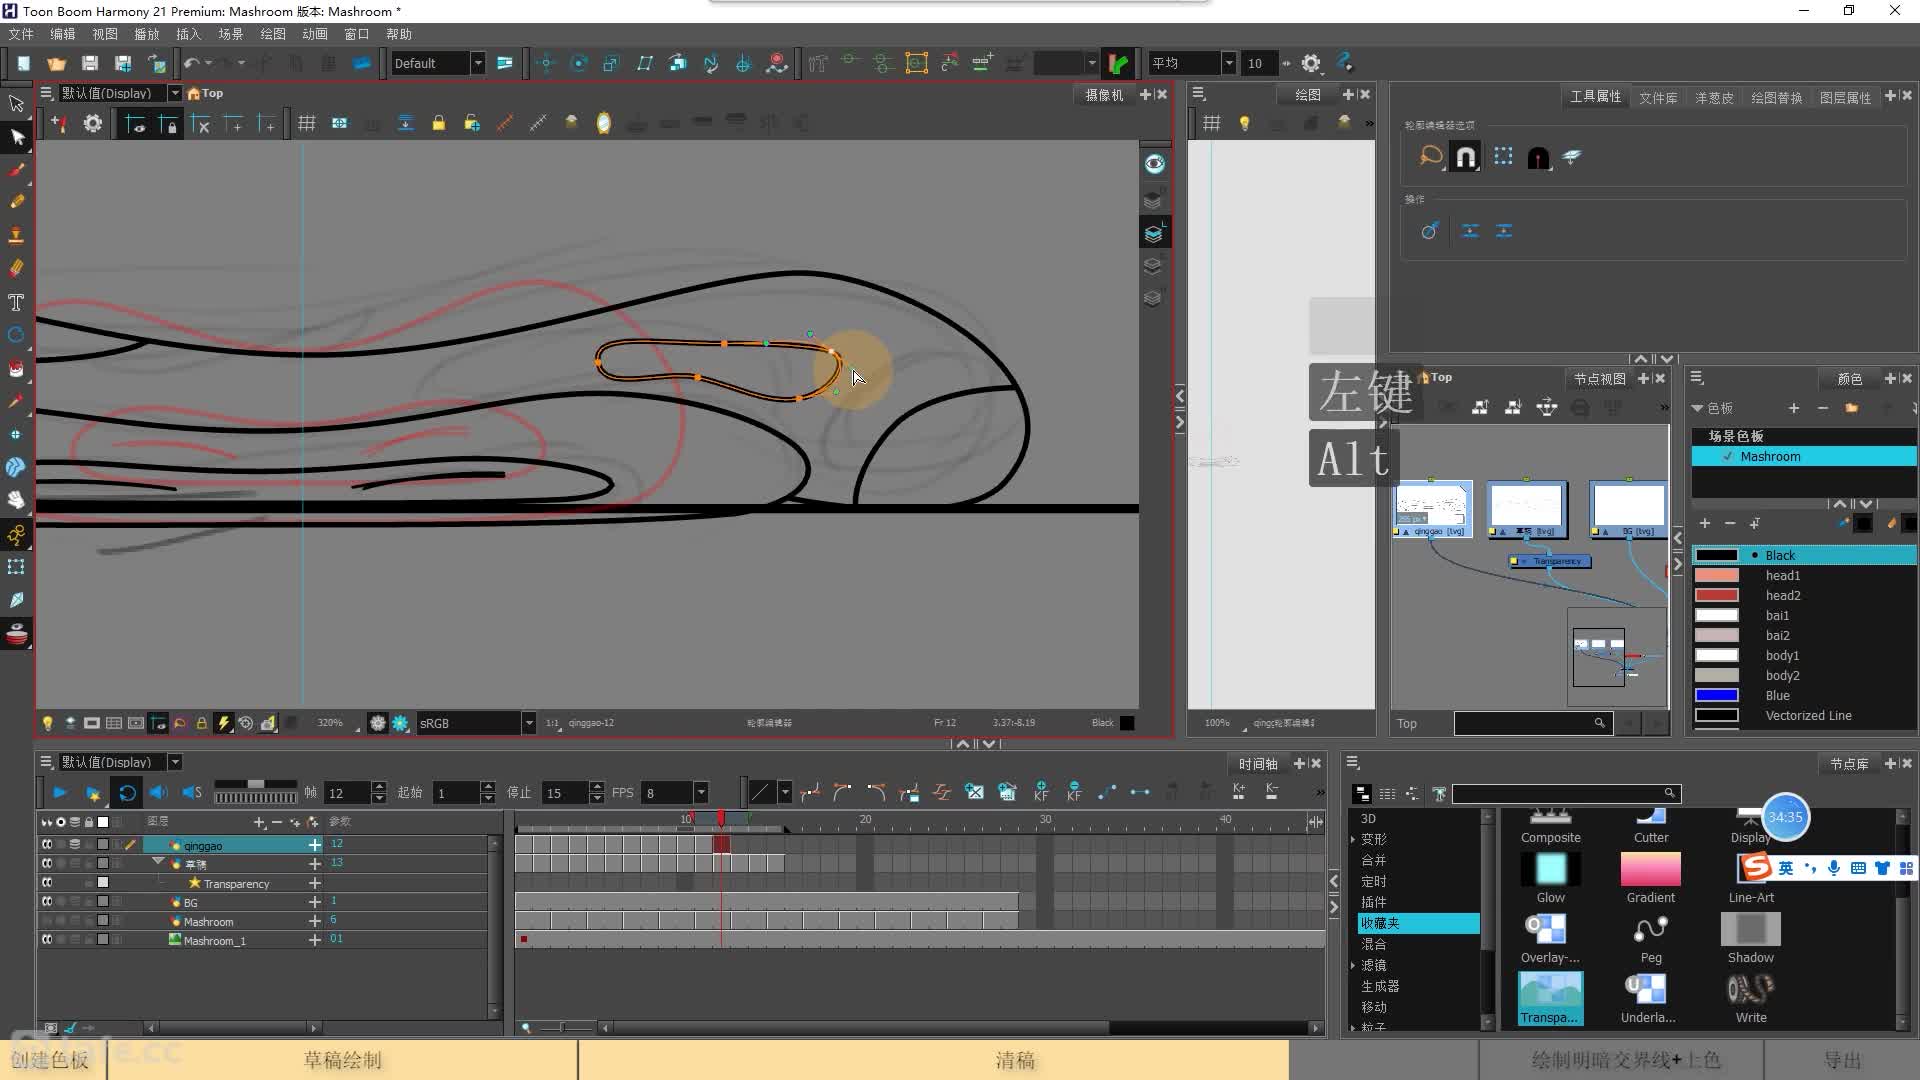1920x1080 pixels.
Task: Open the 文件 menu
Action: click(x=21, y=34)
